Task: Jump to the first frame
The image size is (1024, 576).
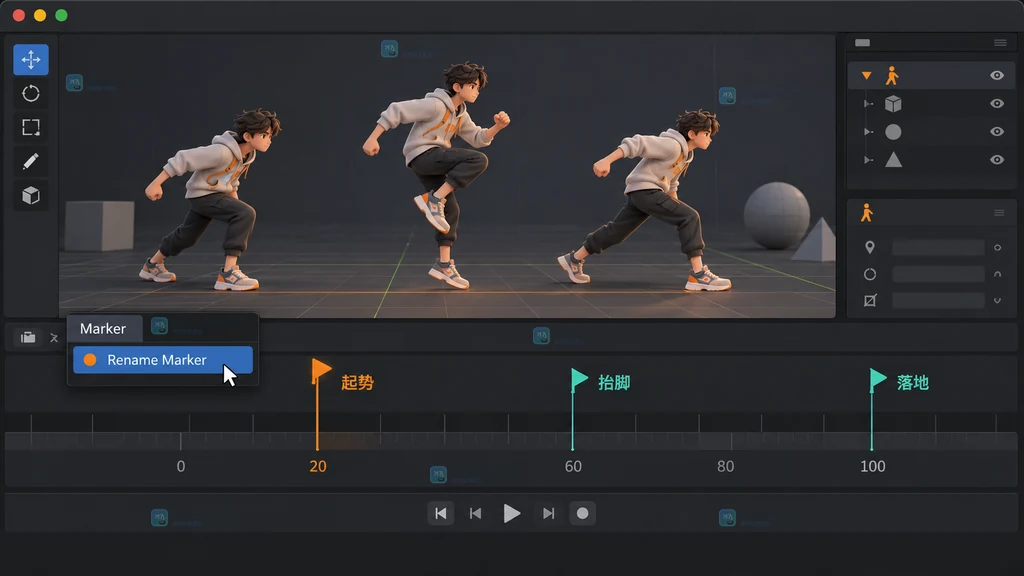Action: point(441,513)
